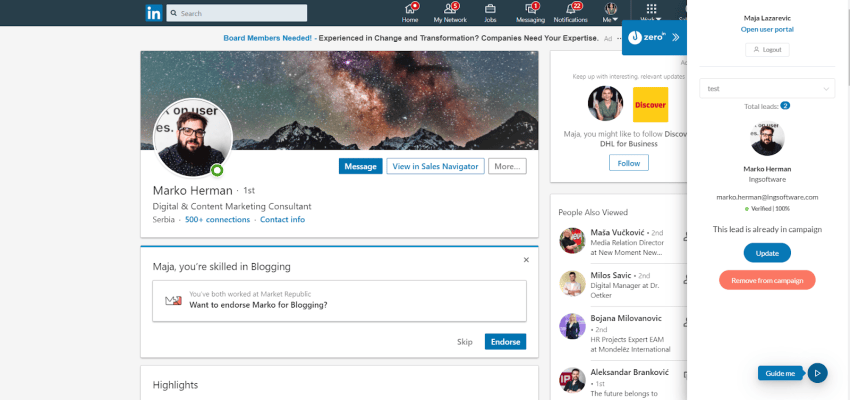Open the Messaging icon
Image resolution: width=850 pixels, height=400 pixels.
tap(530, 9)
